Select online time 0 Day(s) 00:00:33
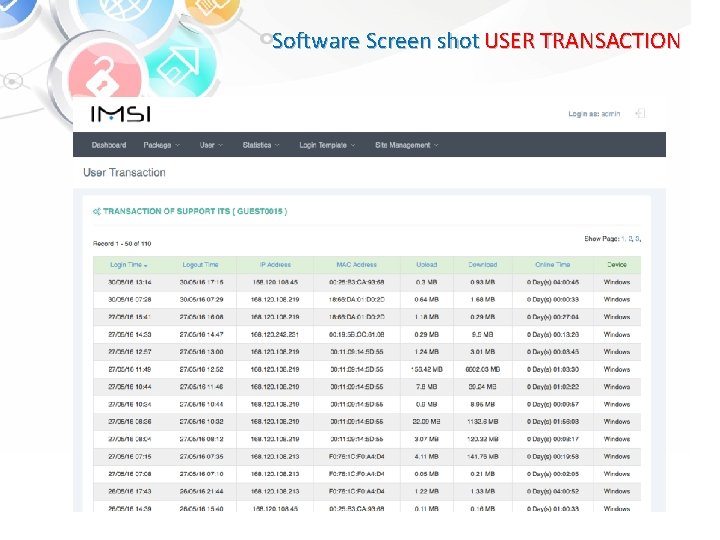This screenshot has width=720, height=540. click(553, 300)
